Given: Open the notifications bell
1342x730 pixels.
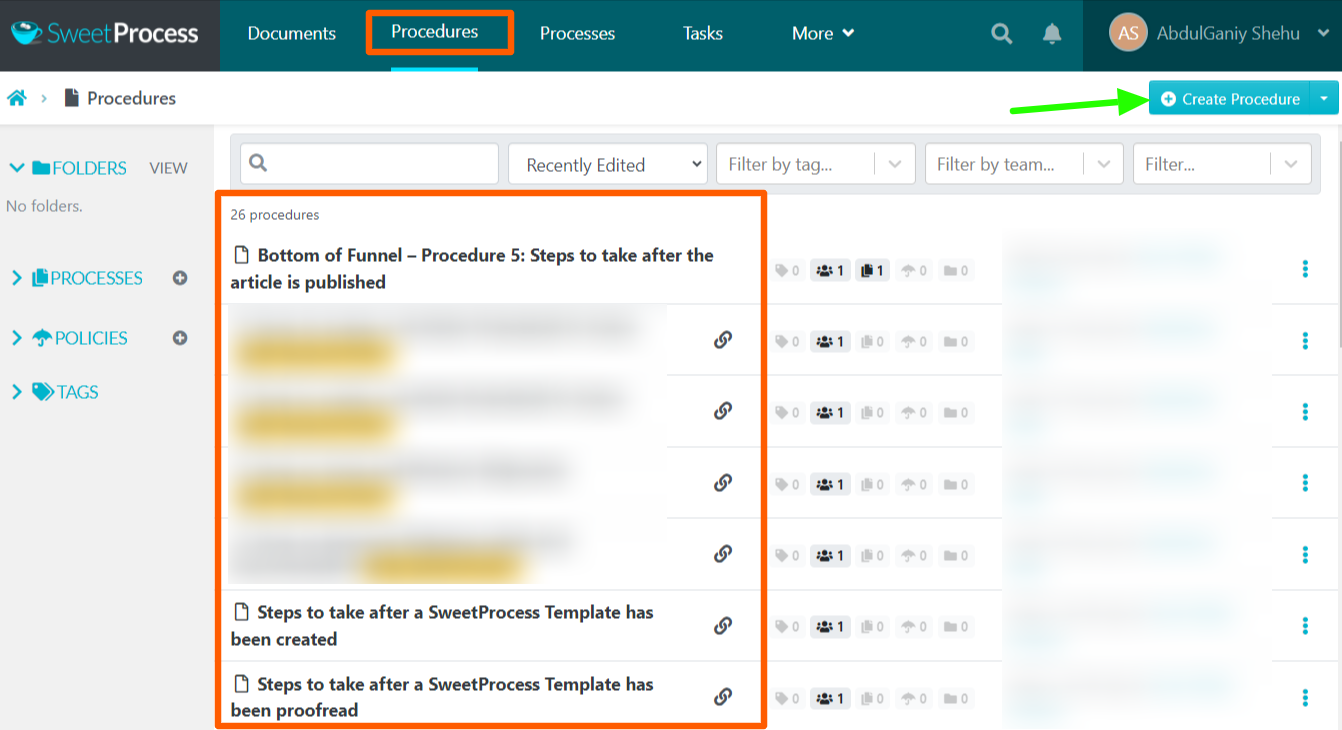Looking at the screenshot, I should tap(1052, 34).
